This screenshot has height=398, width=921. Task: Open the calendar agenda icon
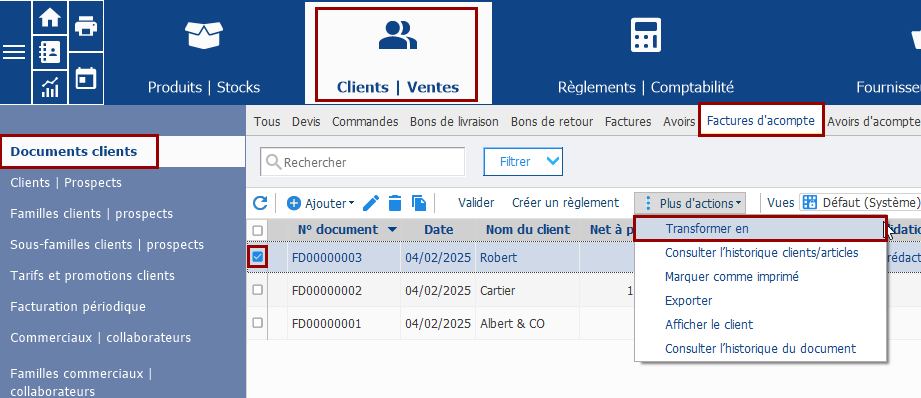pos(86,77)
